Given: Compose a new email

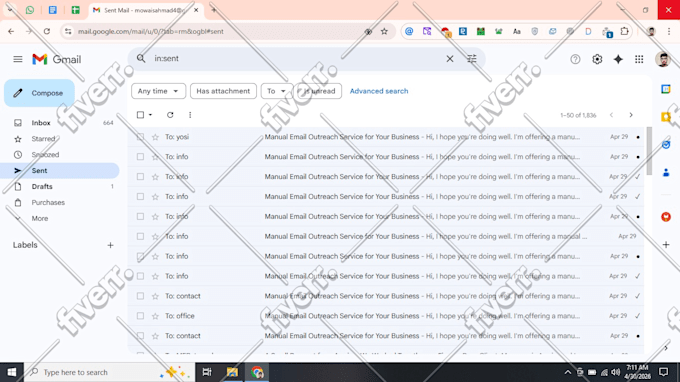Looking at the screenshot, I should [x=39, y=93].
